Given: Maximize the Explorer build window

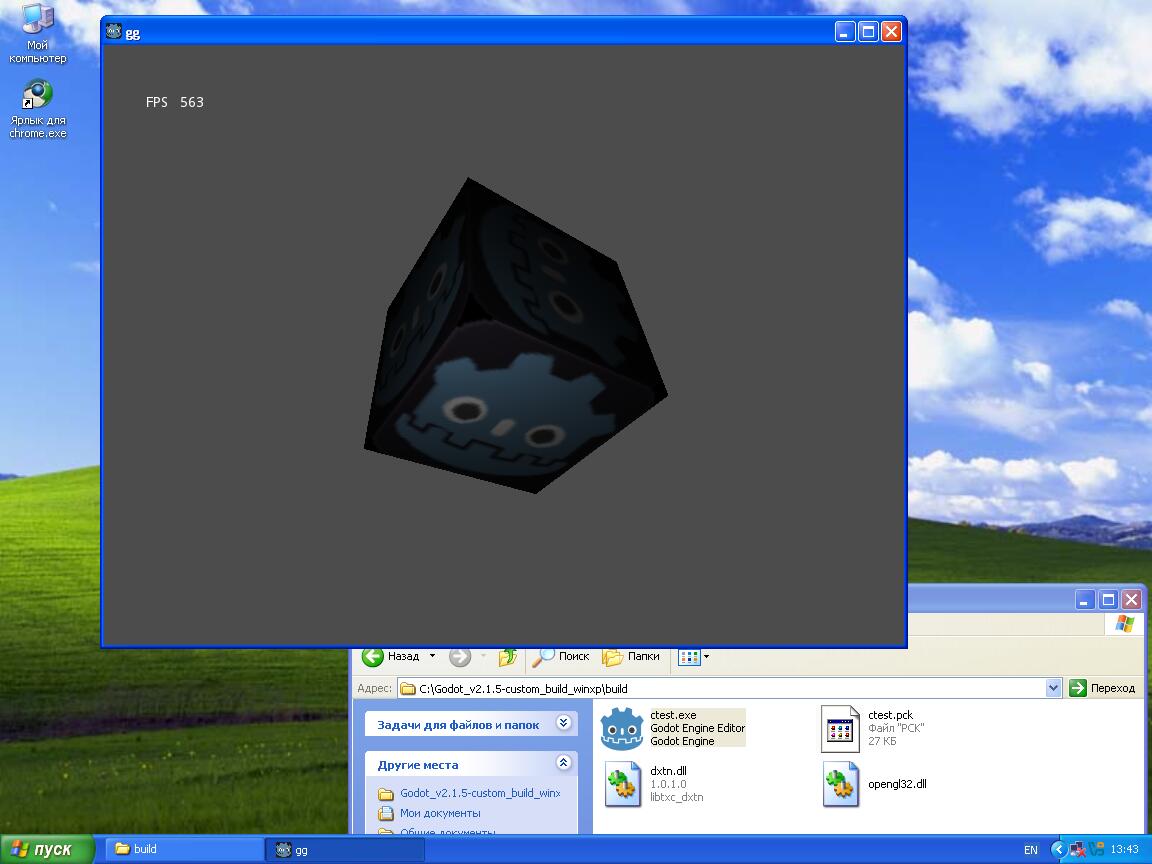Looking at the screenshot, I should click(x=1108, y=600).
